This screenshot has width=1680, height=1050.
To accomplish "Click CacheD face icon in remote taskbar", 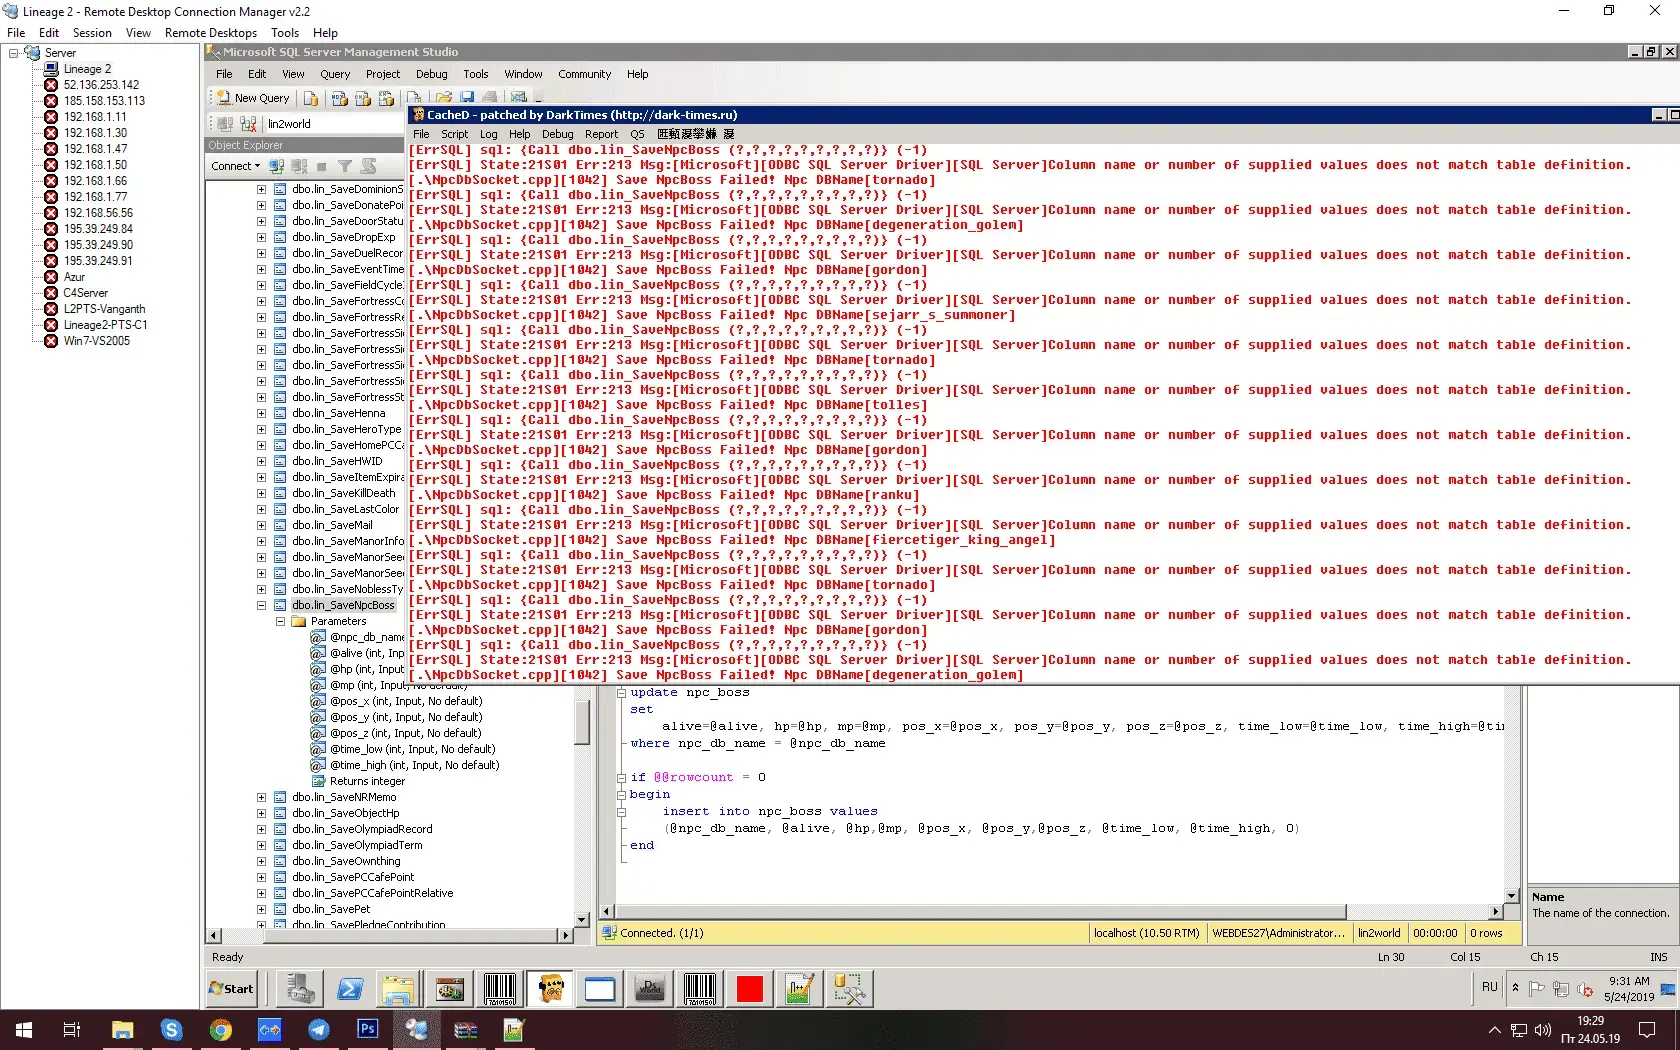I will (x=549, y=989).
